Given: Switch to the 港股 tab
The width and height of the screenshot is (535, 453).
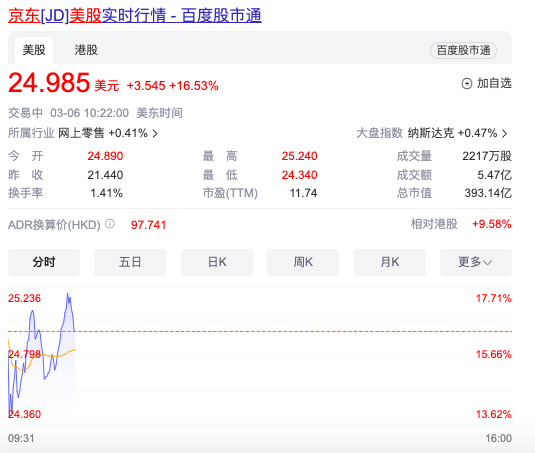Looking at the screenshot, I should tap(86, 50).
